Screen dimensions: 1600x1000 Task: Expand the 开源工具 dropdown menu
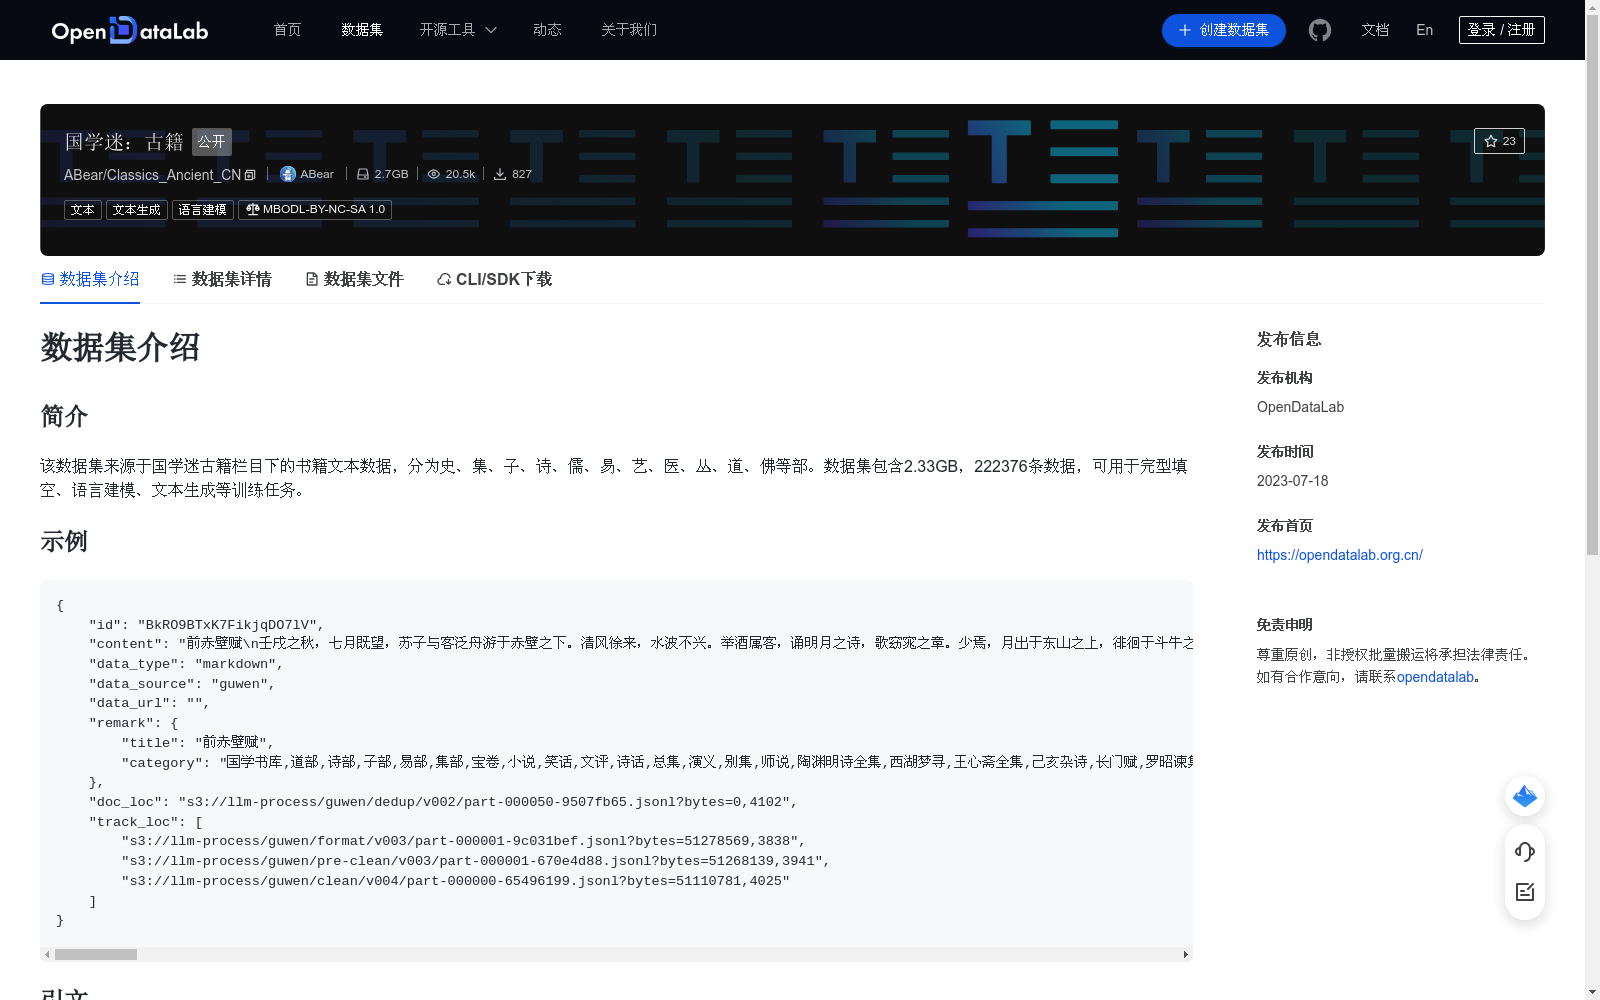click(x=458, y=30)
